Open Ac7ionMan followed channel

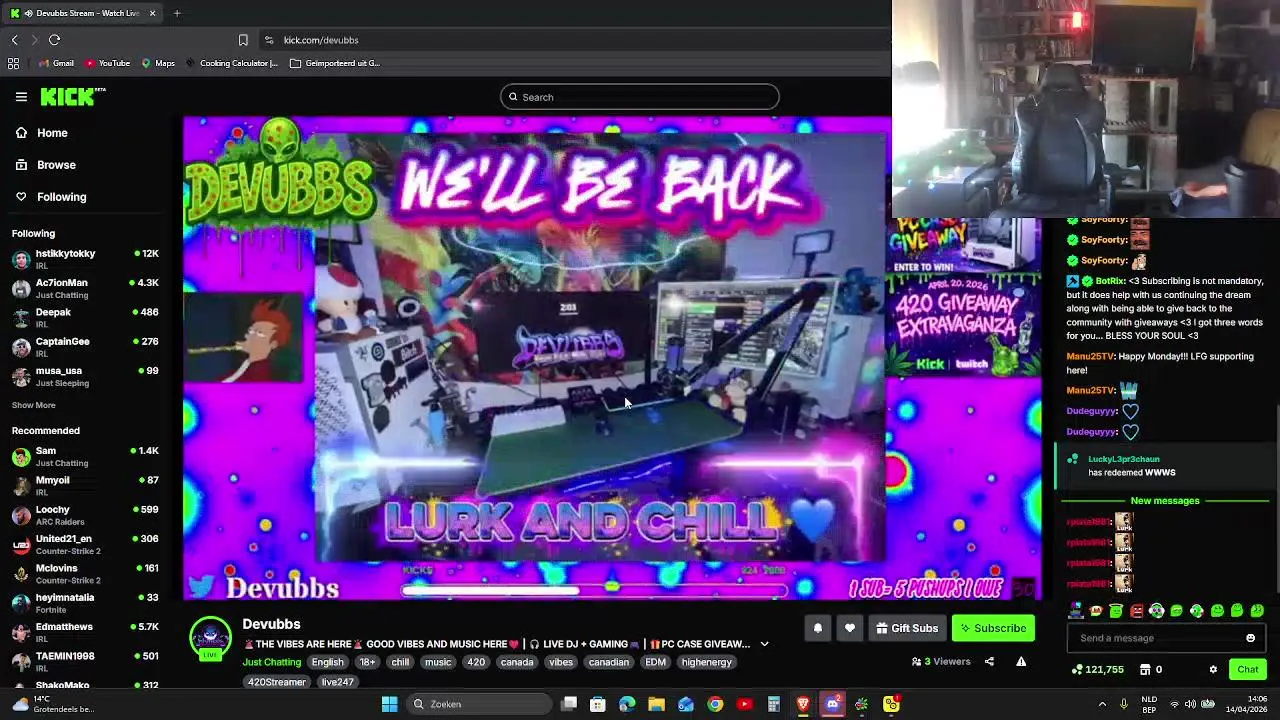86,288
